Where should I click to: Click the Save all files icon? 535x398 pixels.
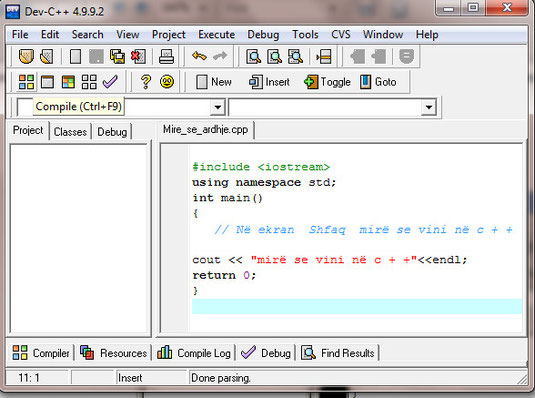tap(117, 56)
